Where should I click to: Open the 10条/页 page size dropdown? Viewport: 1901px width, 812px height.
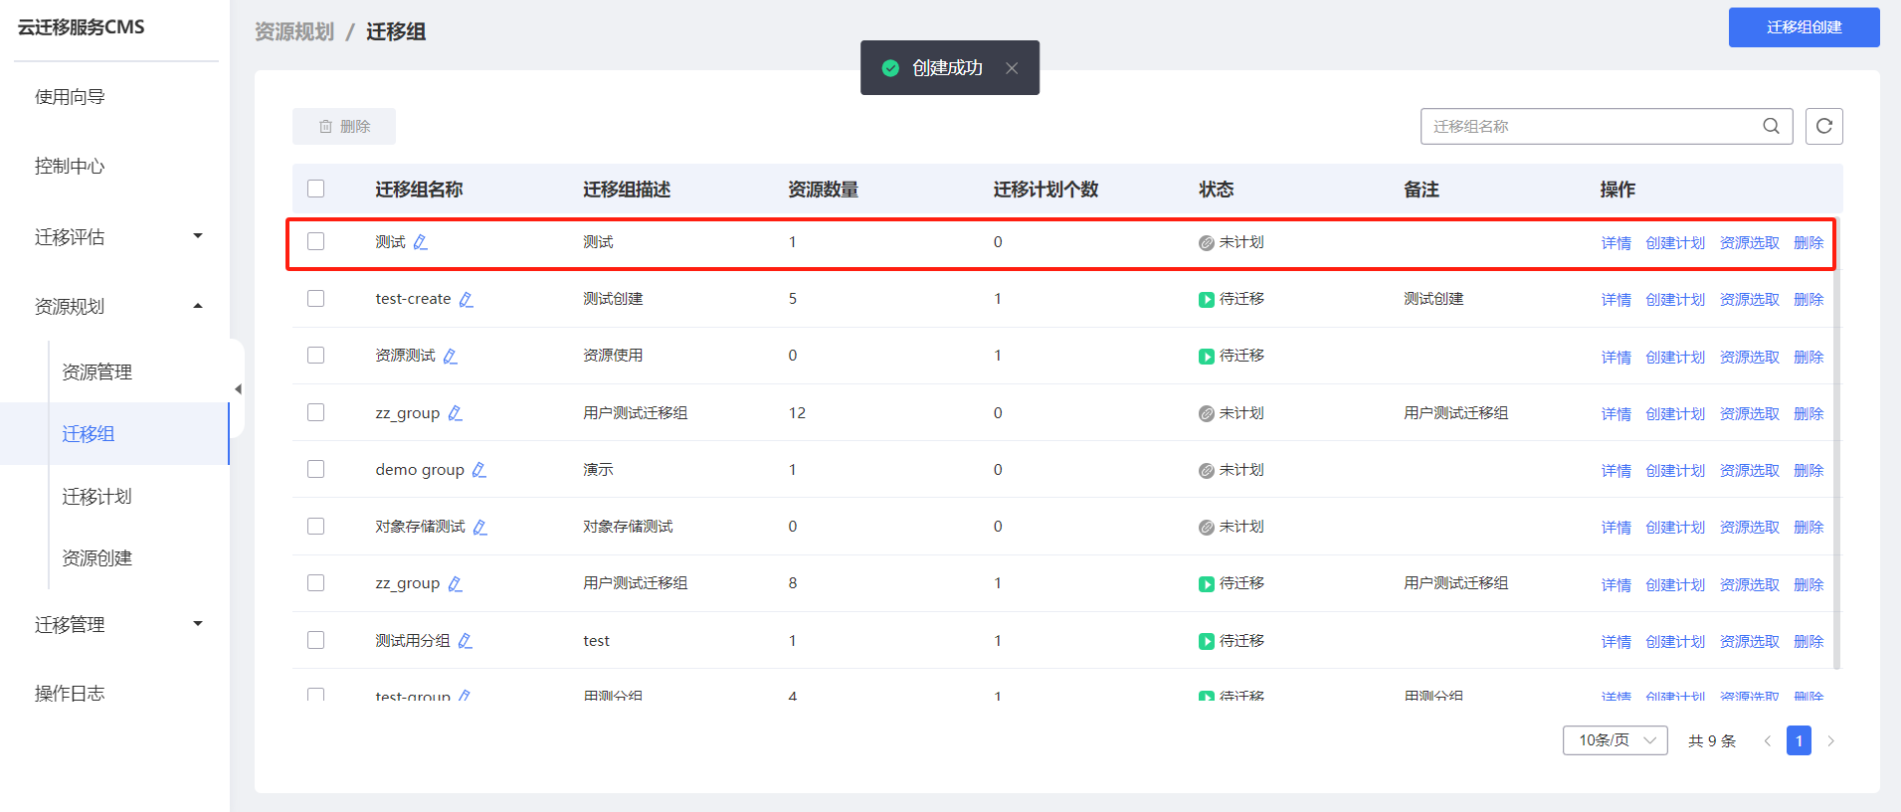click(x=1615, y=741)
